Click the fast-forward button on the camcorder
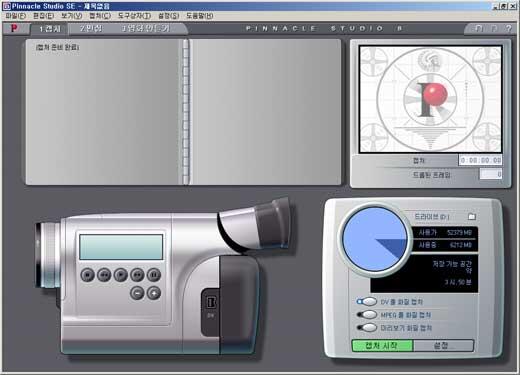This screenshot has width=520, height=375. click(x=137, y=275)
